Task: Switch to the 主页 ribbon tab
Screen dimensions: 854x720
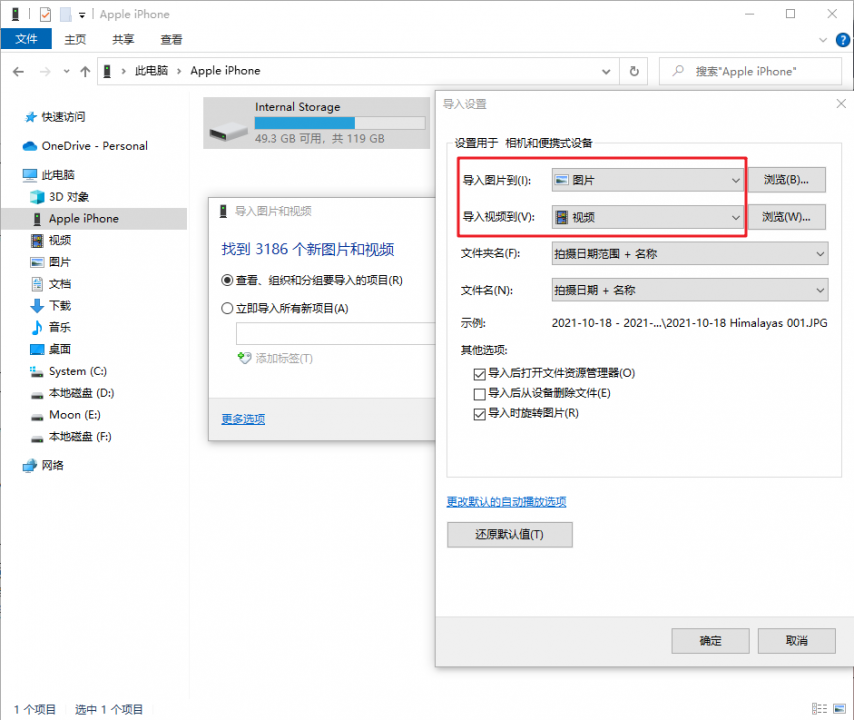Action: pos(75,39)
